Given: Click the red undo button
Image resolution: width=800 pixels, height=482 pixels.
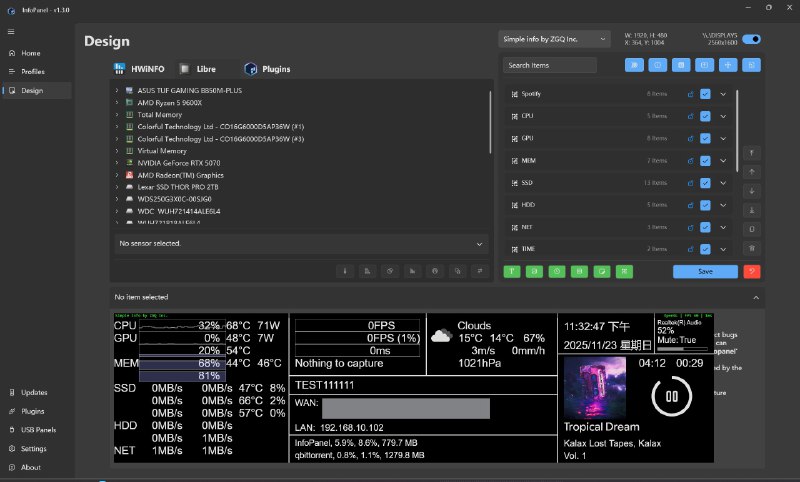Looking at the screenshot, I should pyautogui.click(x=752, y=271).
